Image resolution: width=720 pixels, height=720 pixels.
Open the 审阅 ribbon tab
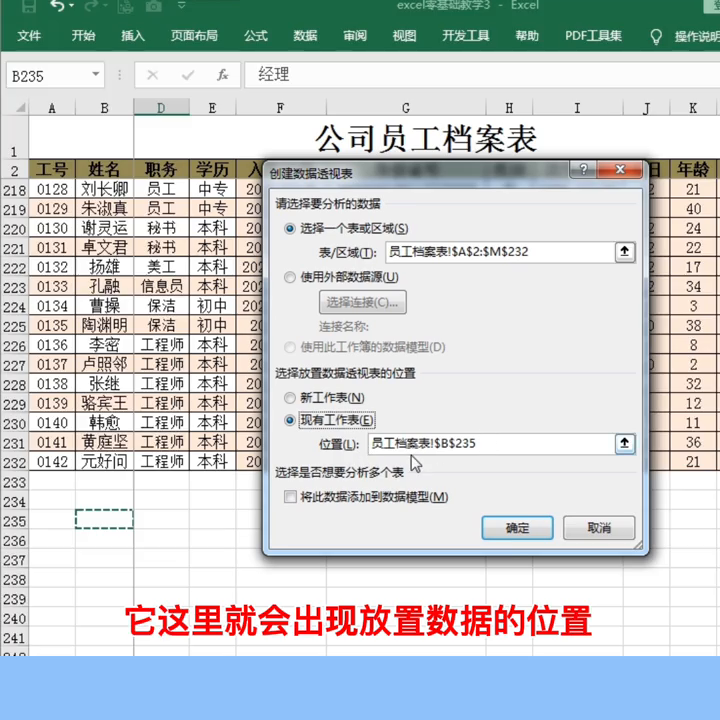pyautogui.click(x=355, y=36)
